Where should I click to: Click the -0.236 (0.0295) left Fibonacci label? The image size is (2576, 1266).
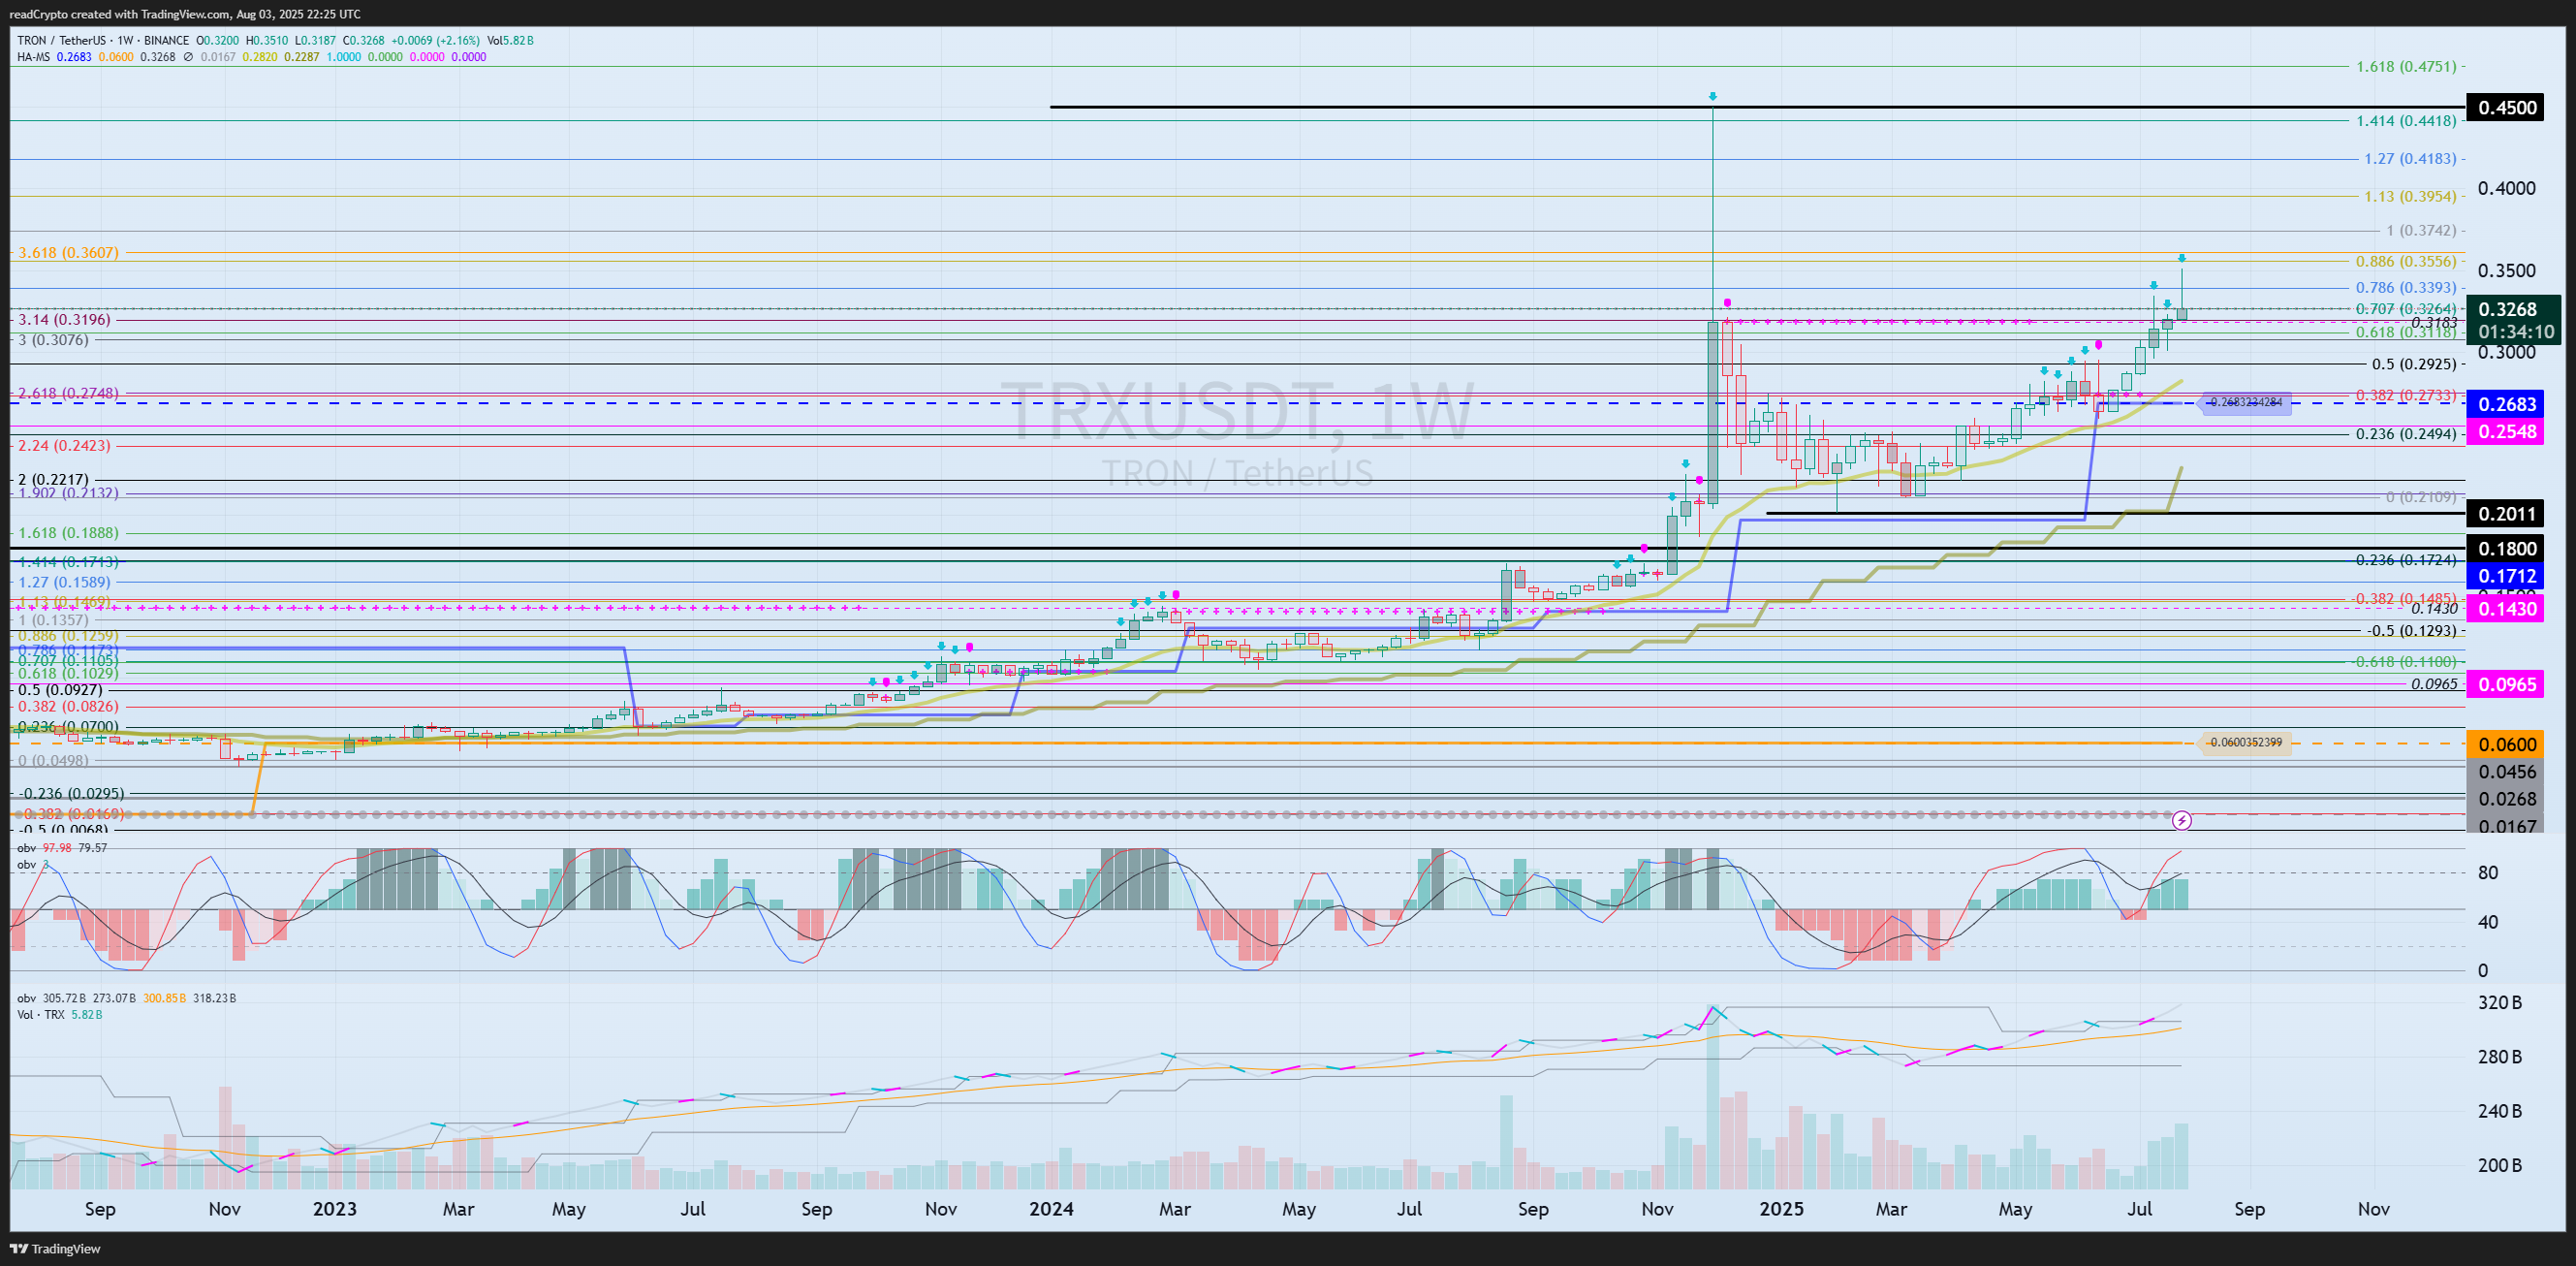pos(72,794)
